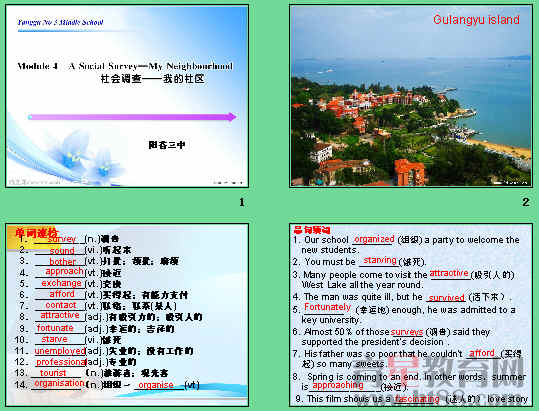Viewport: 539px width, 411px height.
Task: Click slide number label 2
Action: pos(526,202)
